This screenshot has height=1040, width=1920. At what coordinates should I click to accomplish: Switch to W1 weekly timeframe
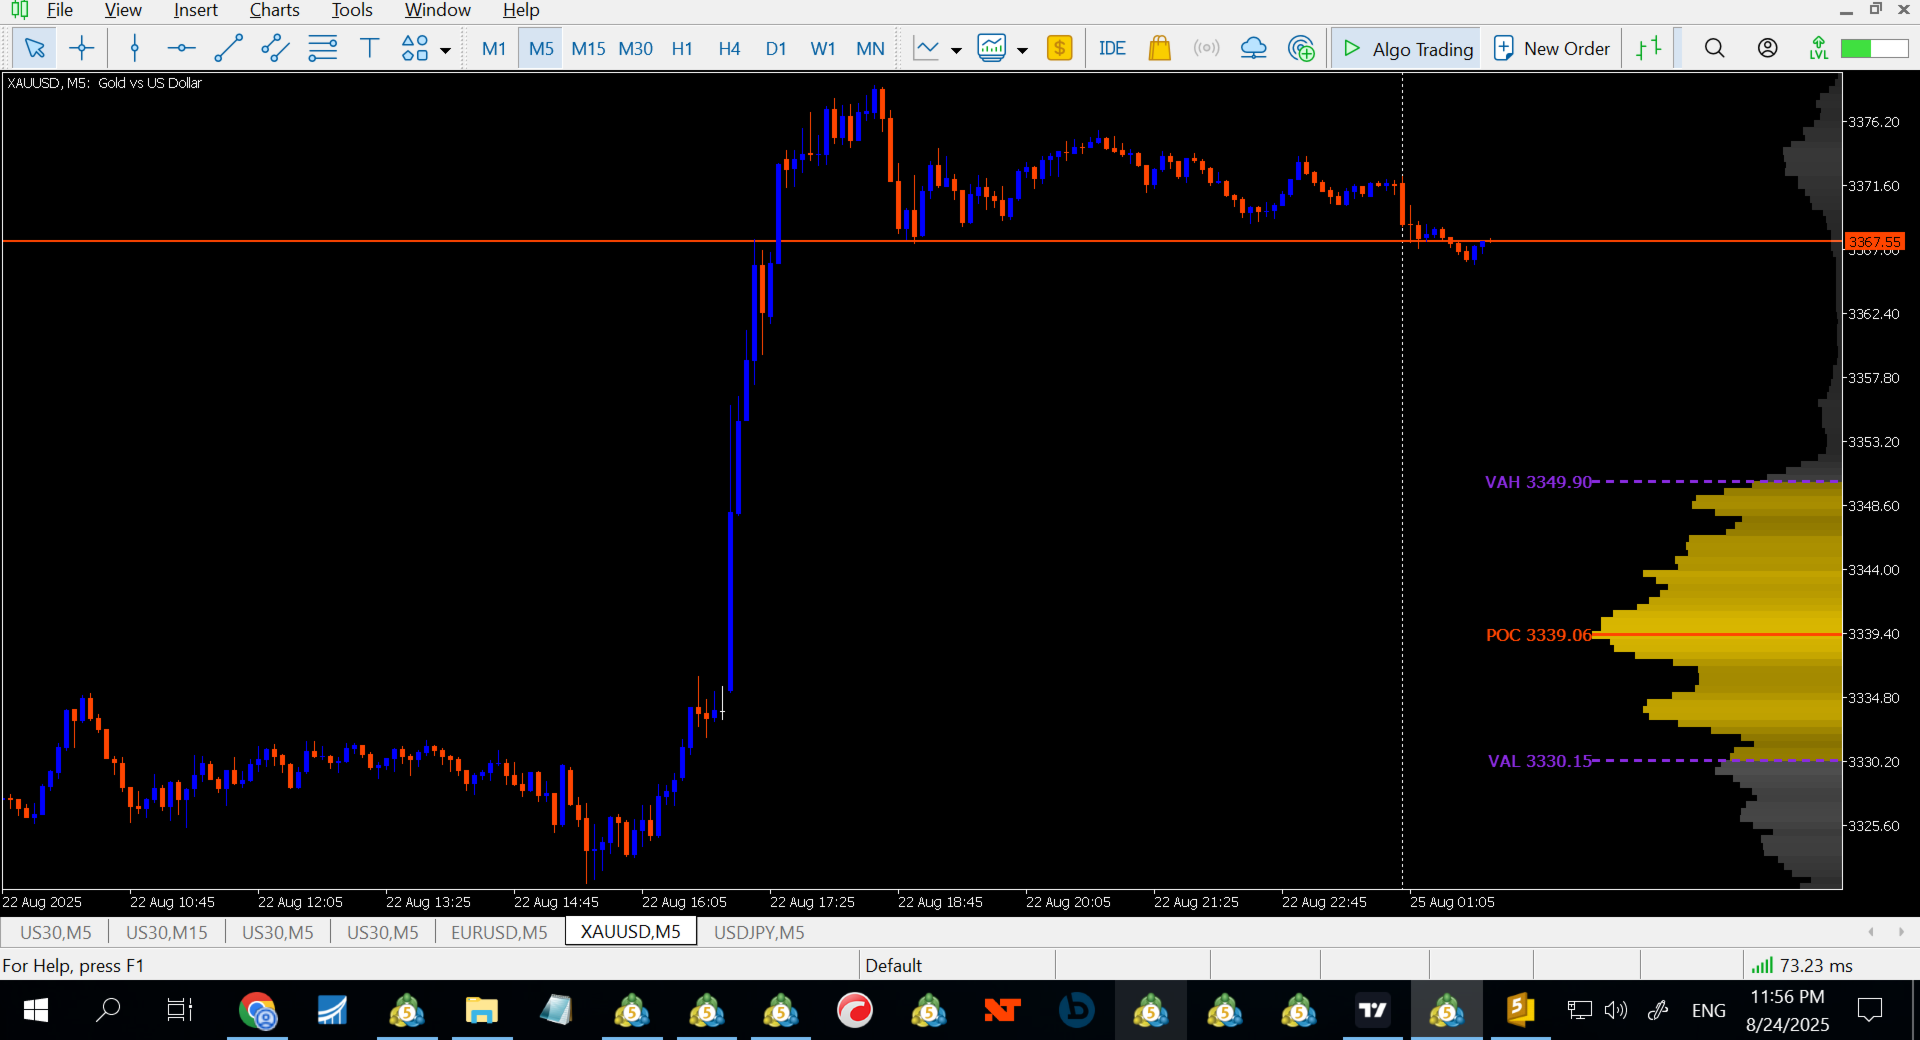point(823,48)
